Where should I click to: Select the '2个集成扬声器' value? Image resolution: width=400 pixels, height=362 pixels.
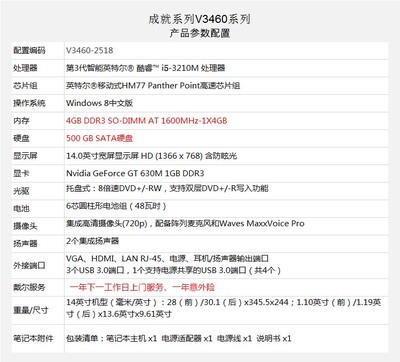[93, 241]
